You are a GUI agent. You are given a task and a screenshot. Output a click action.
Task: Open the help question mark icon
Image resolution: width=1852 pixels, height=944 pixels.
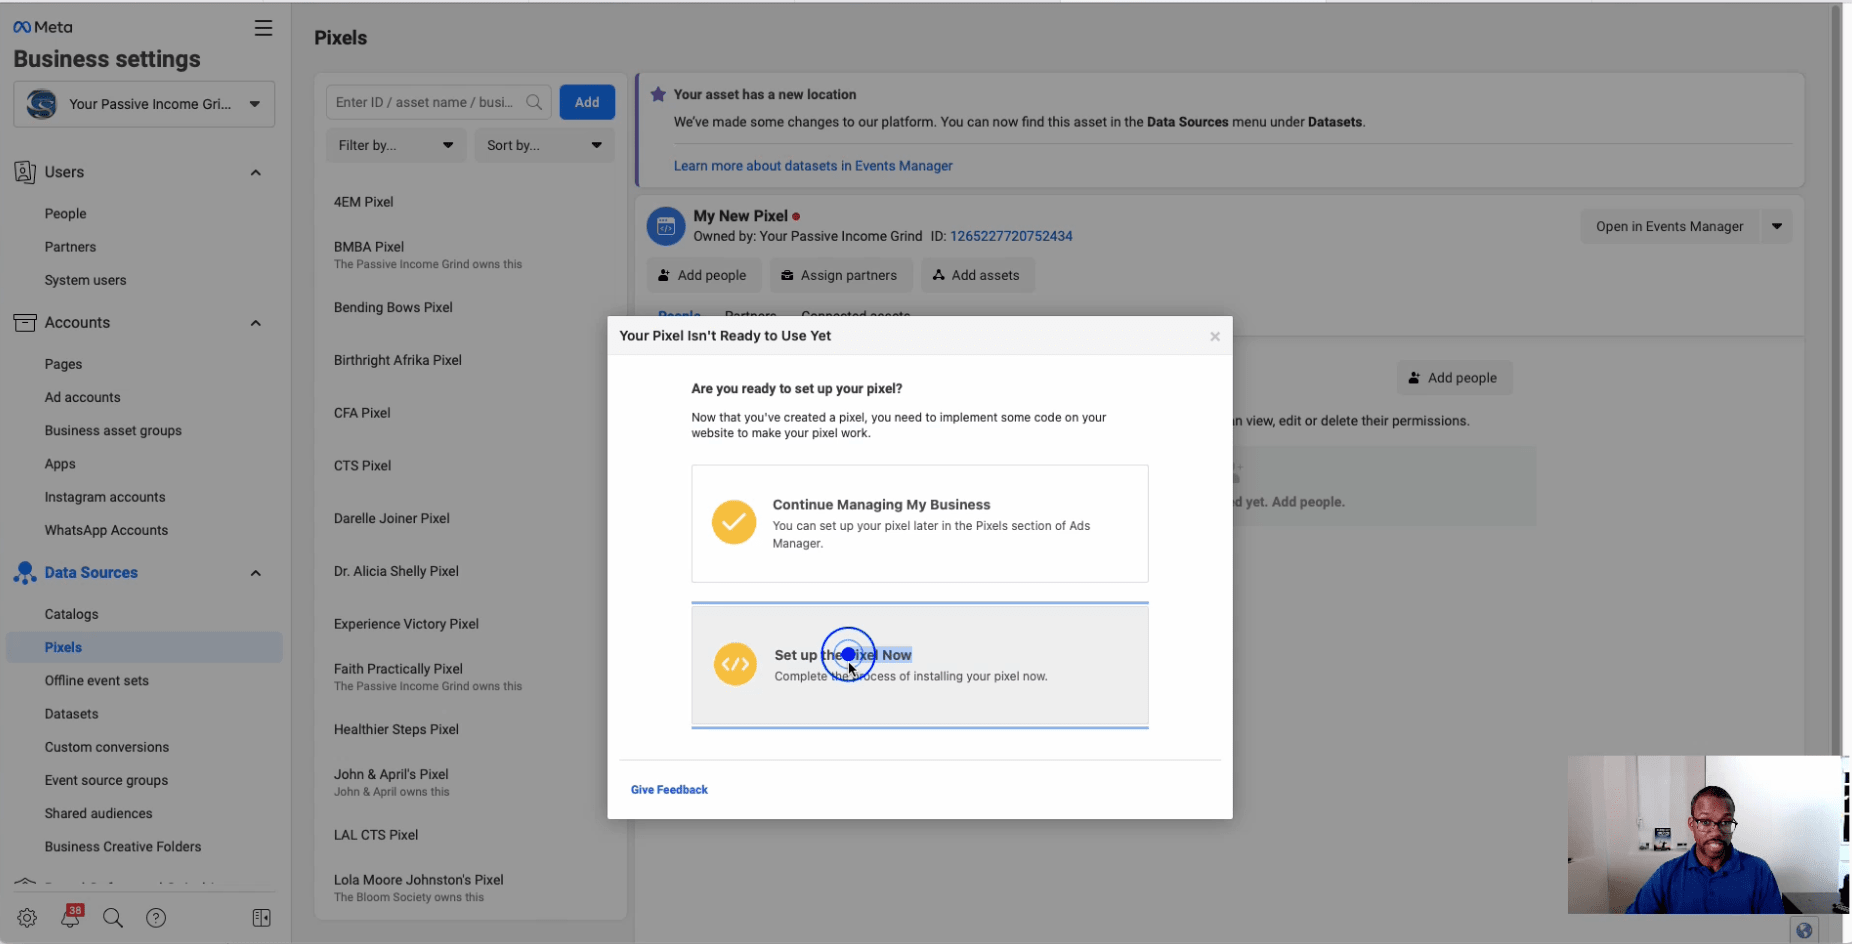[x=156, y=918]
